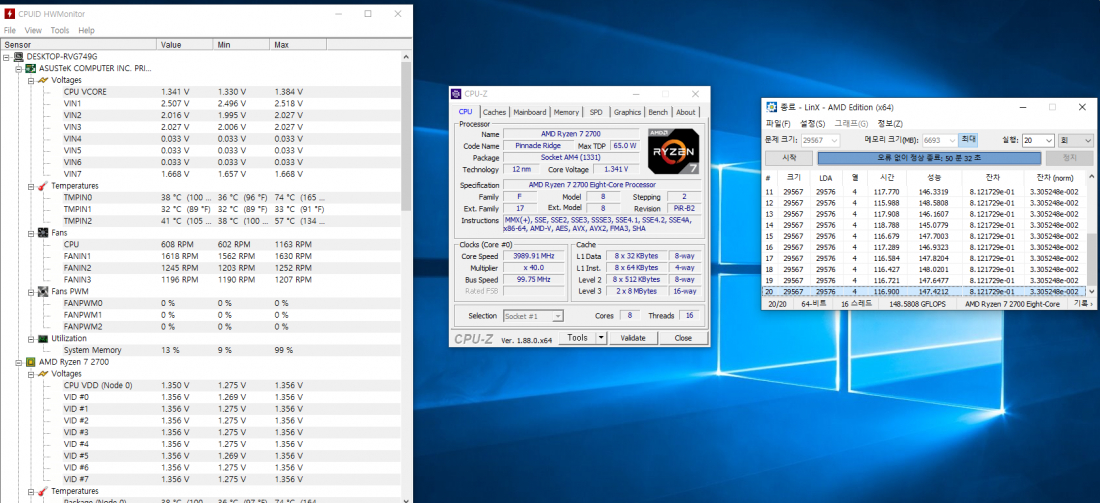Open LinX run count dropdown showing 20
The width and height of the screenshot is (1100, 503).
(x=1048, y=140)
